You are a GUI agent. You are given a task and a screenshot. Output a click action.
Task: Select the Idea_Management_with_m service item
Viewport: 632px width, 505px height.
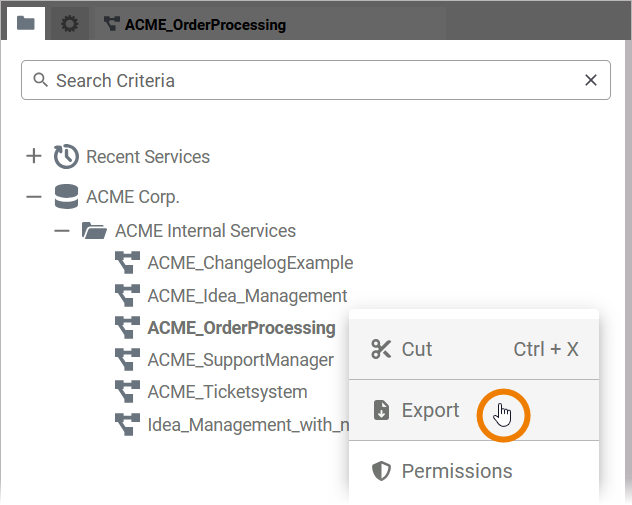pos(247,423)
